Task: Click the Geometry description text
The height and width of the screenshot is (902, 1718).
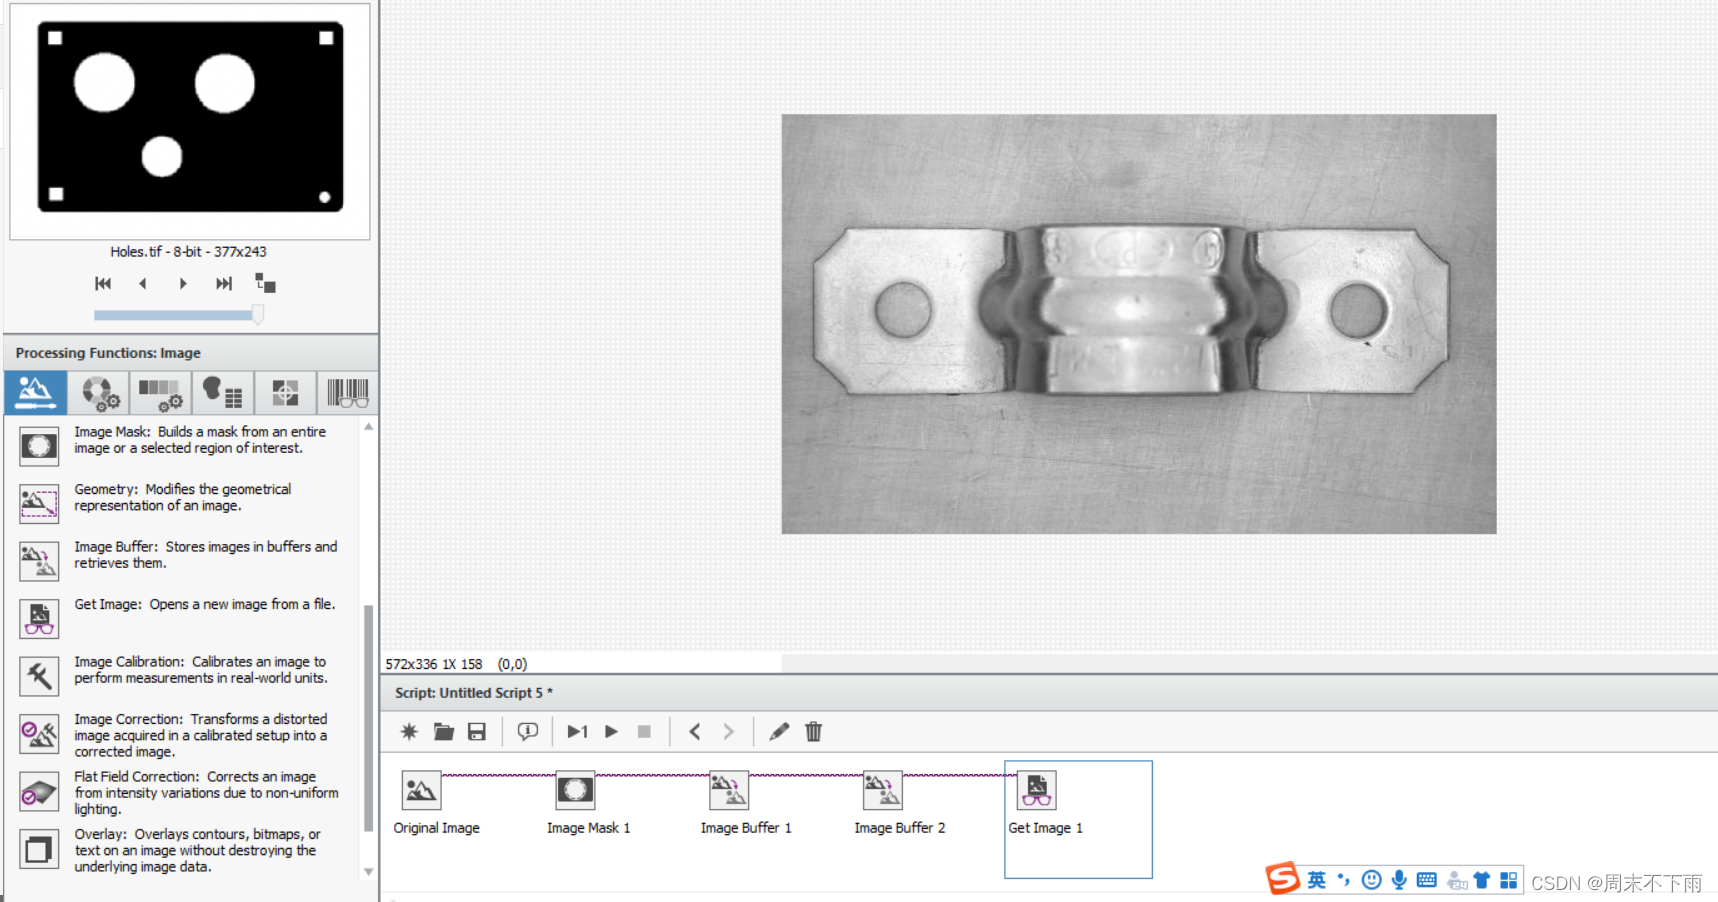Action: pos(183,497)
